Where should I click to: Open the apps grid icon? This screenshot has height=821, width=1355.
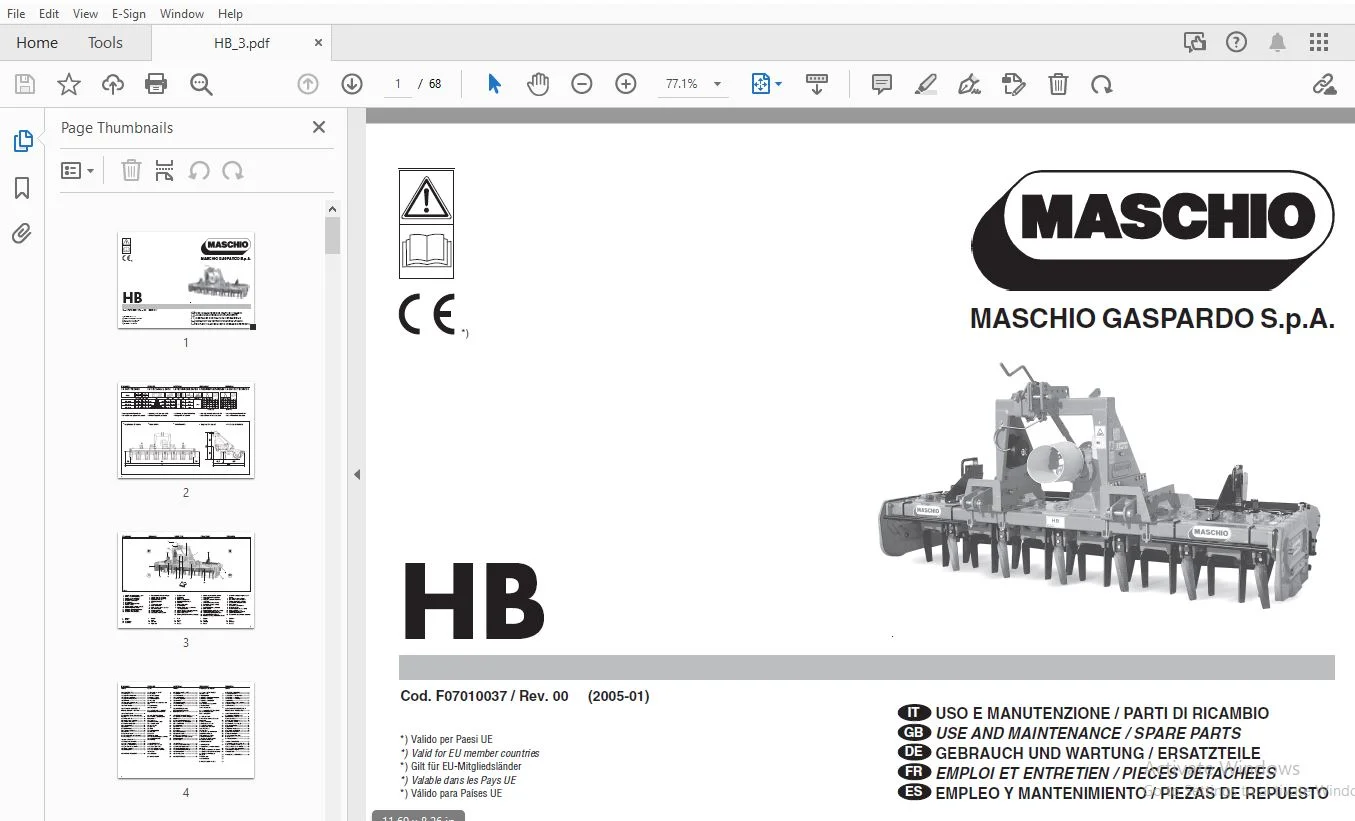pyautogui.click(x=1319, y=42)
